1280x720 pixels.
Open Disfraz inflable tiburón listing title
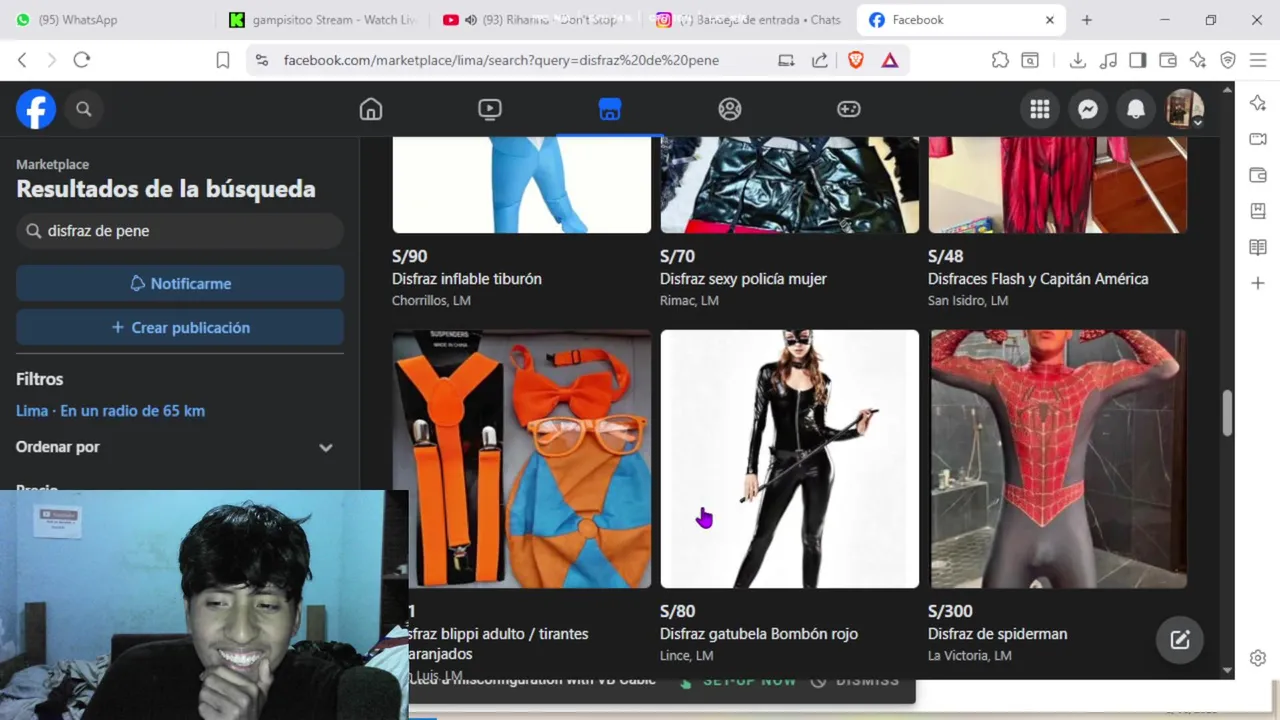tap(467, 279)
